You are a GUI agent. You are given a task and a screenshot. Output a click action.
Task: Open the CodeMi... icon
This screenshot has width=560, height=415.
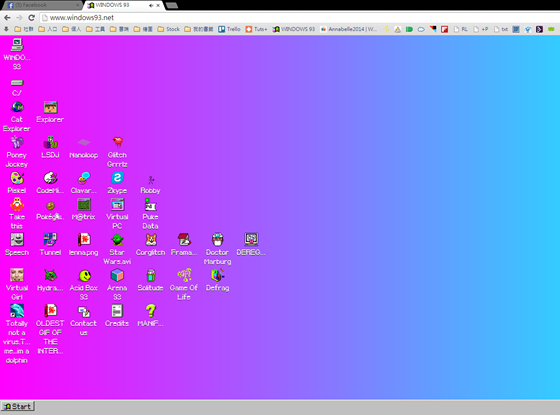(x=50, y=178)
